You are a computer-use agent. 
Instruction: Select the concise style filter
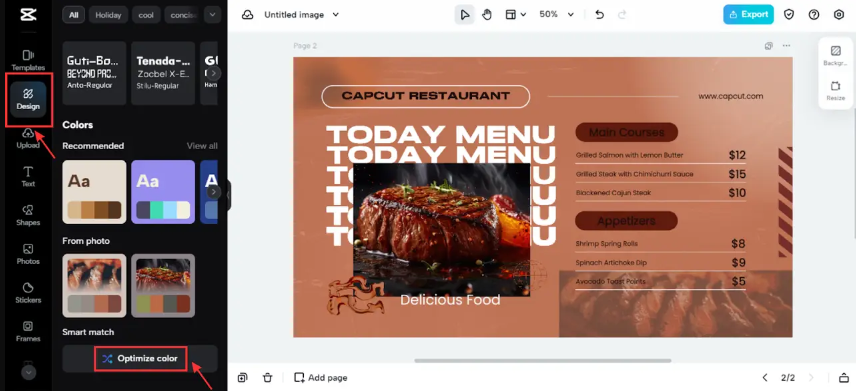coord(181,15)
